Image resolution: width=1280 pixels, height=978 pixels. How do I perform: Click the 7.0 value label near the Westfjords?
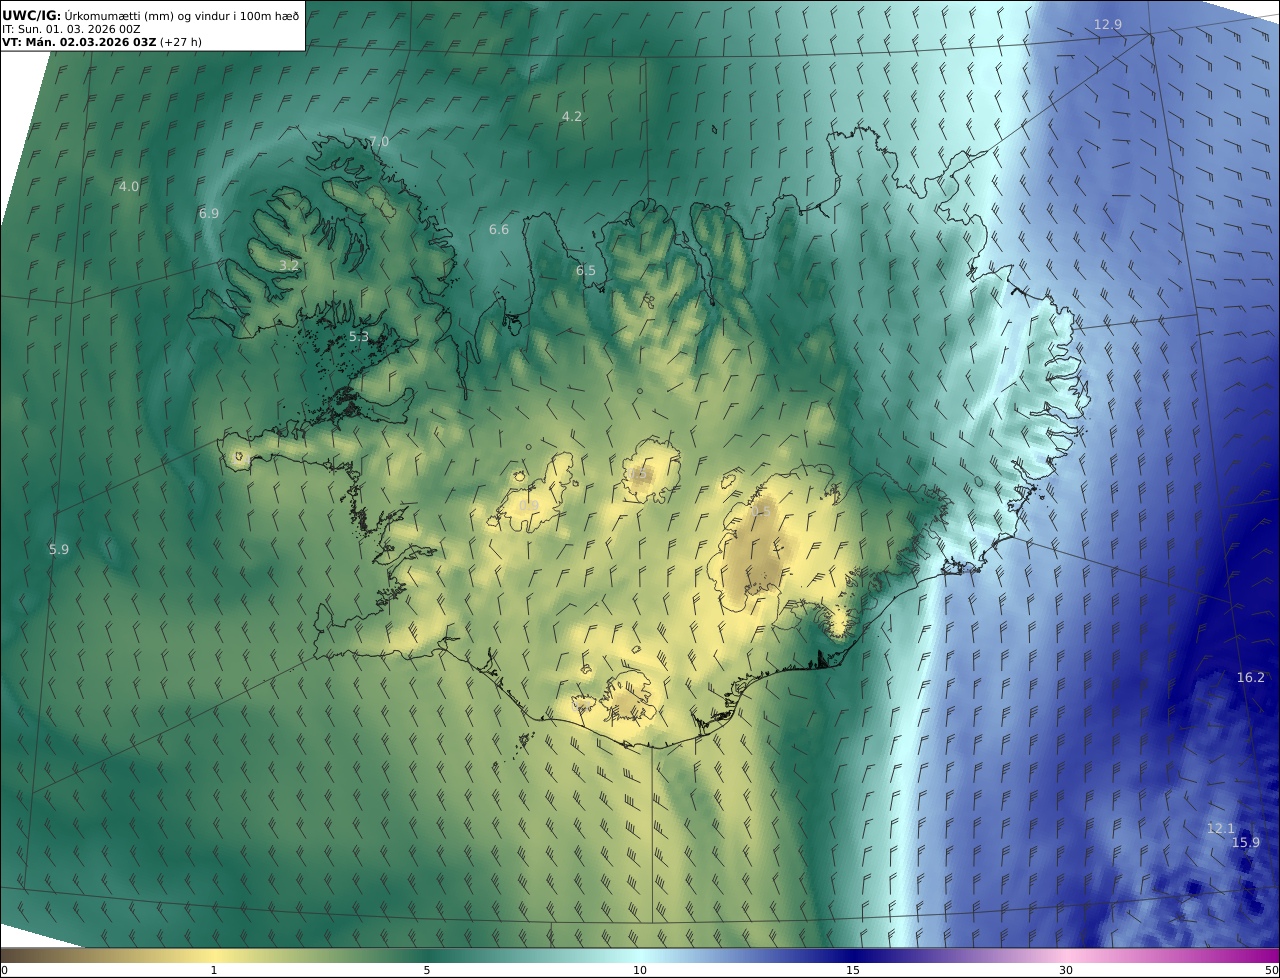pos(379,142)
